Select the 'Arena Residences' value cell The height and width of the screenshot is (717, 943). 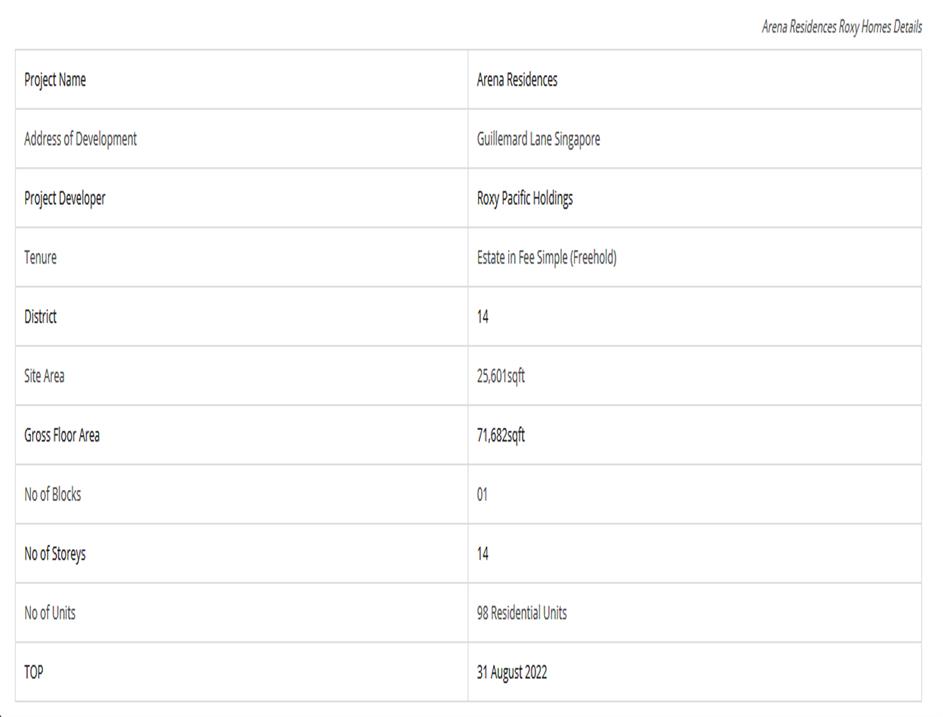coord(517,81)
